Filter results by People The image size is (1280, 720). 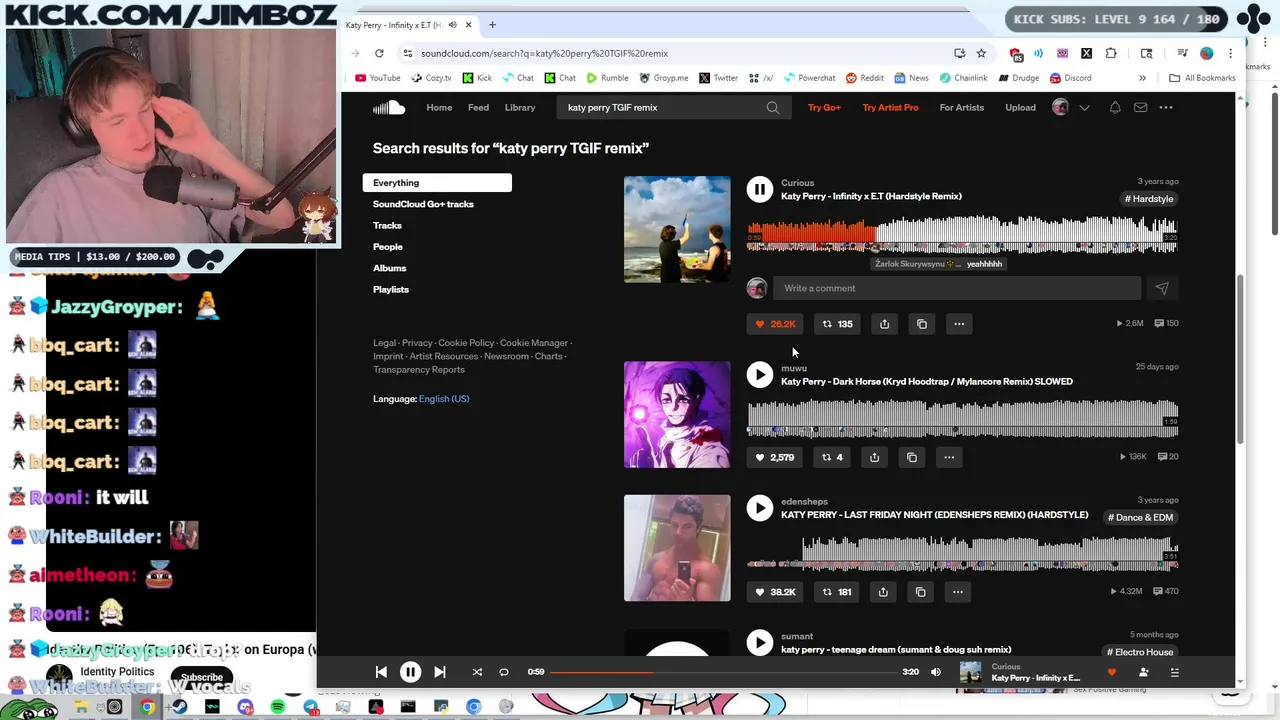(388, 247)
